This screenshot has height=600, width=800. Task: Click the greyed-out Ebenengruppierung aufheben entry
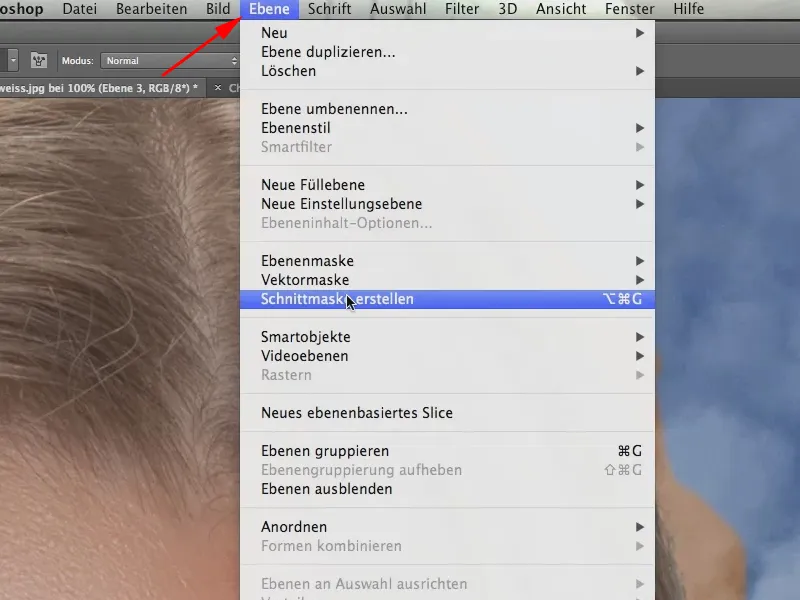pos(447,470)
